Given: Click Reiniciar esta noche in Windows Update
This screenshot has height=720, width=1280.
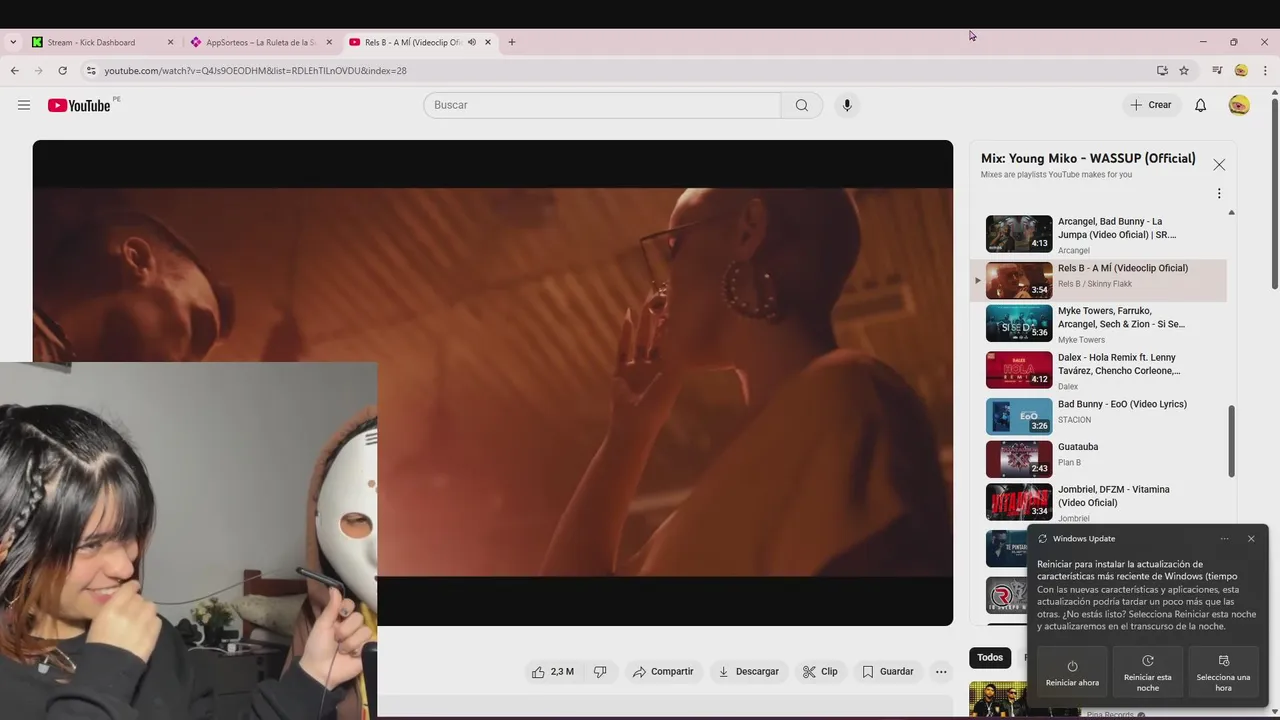Looking at the screenshot, I should [x=1148, y=674].
